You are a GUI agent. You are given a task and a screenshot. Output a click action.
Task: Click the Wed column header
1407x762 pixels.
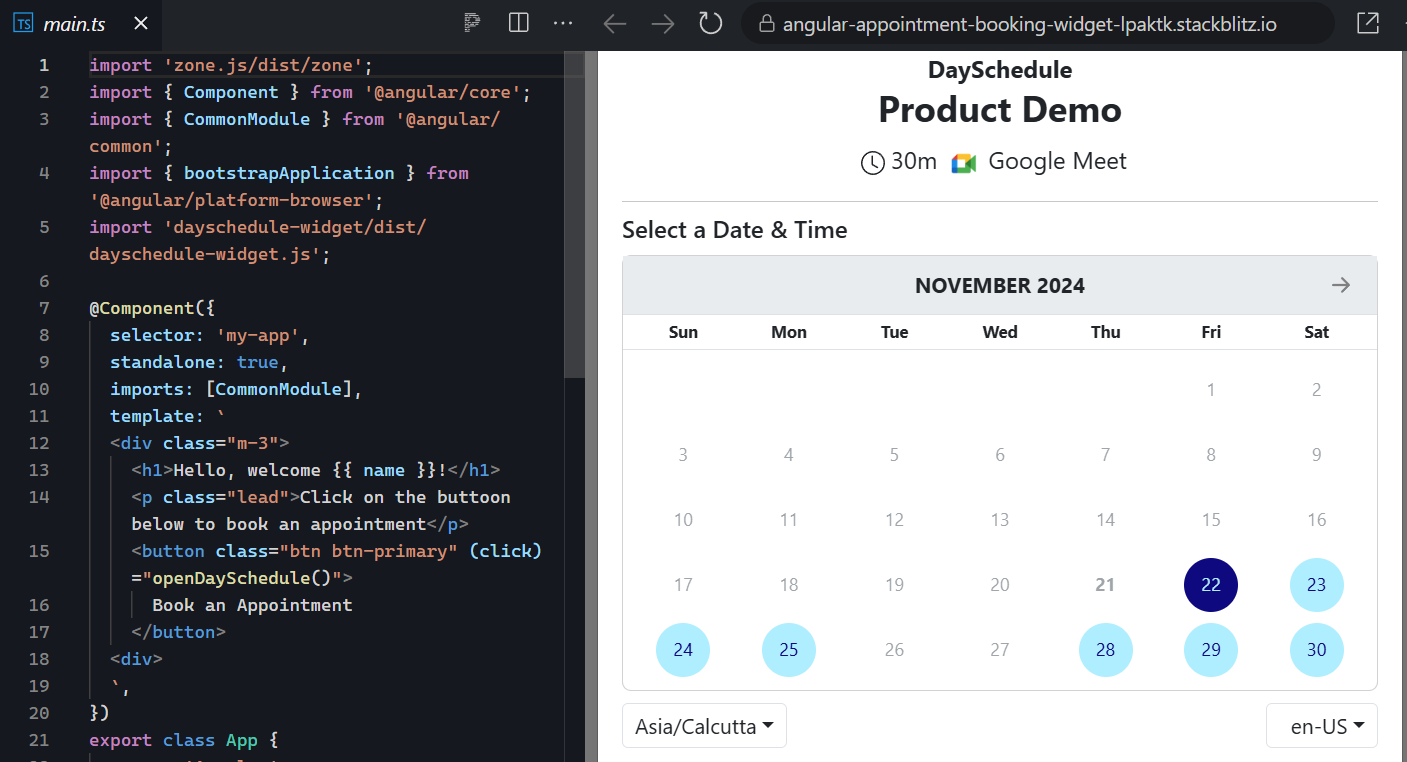coord(1000,332)
